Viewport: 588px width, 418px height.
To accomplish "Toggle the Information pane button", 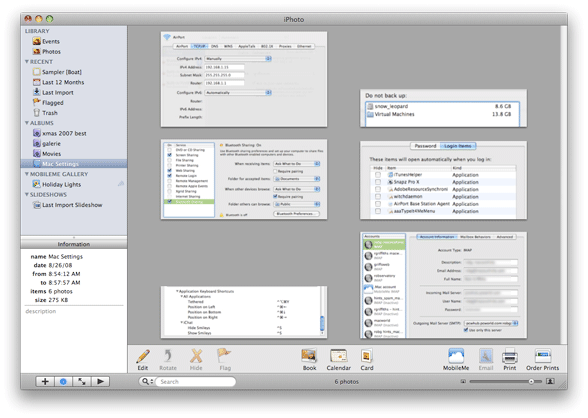I will pos(63,381).
